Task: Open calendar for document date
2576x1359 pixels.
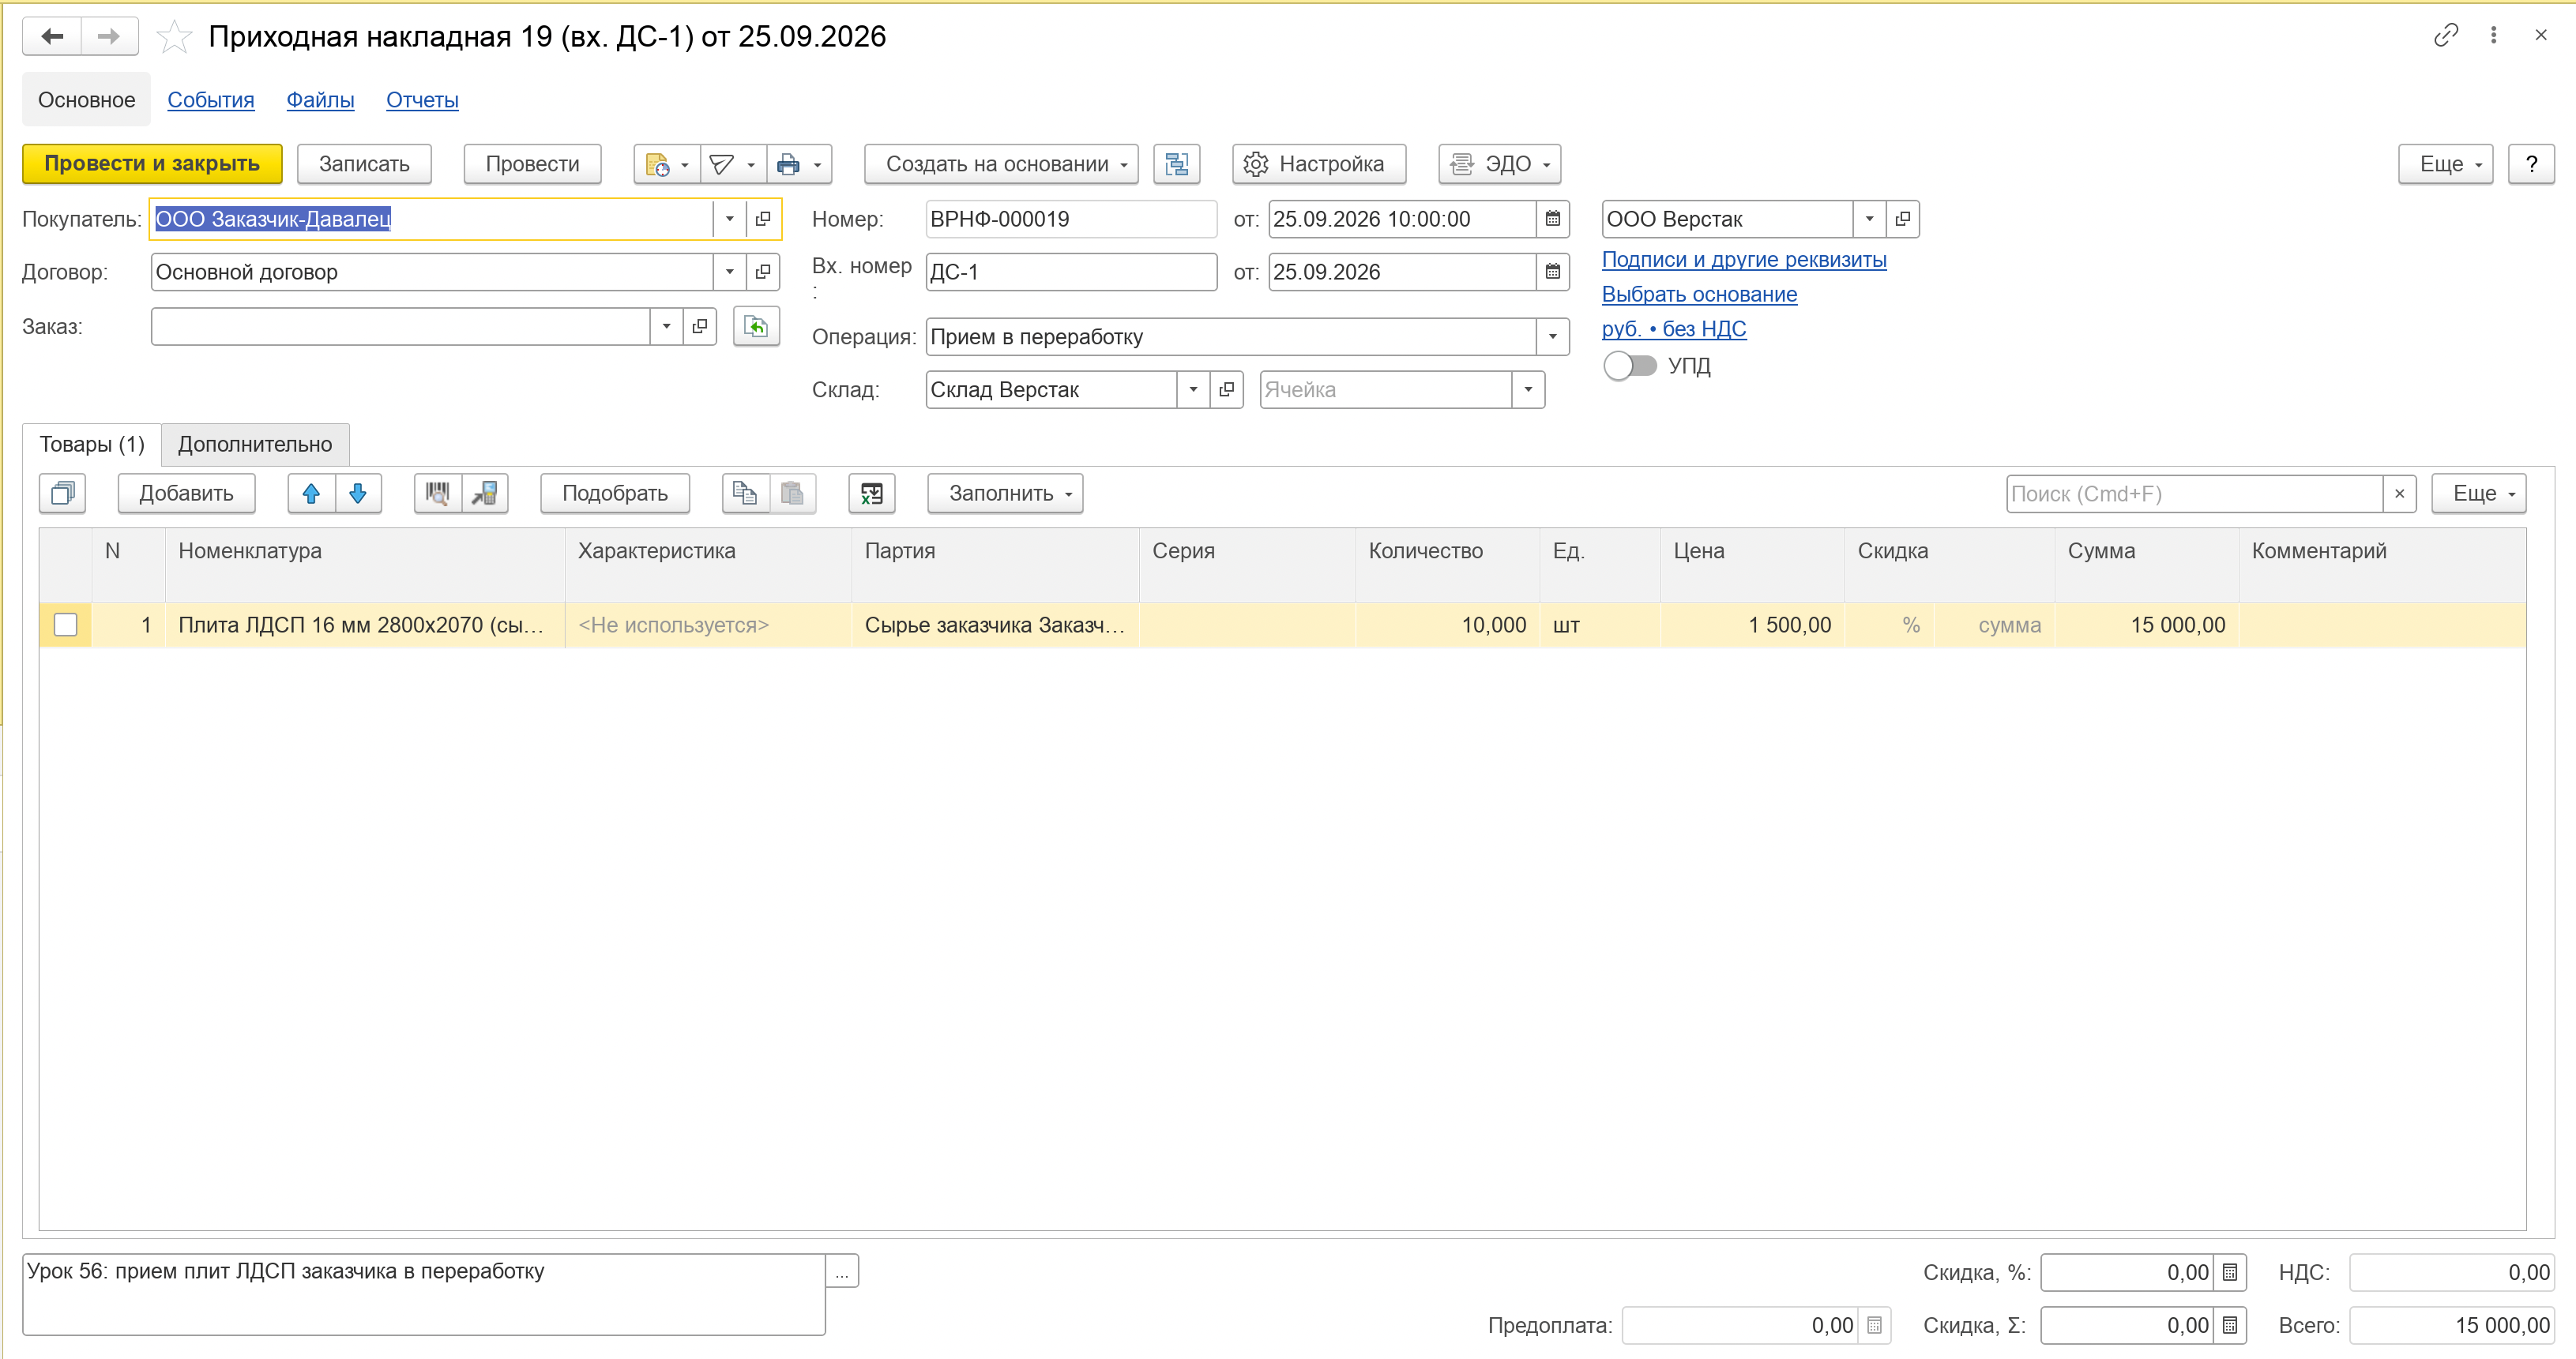Action: coord(1552,219)
